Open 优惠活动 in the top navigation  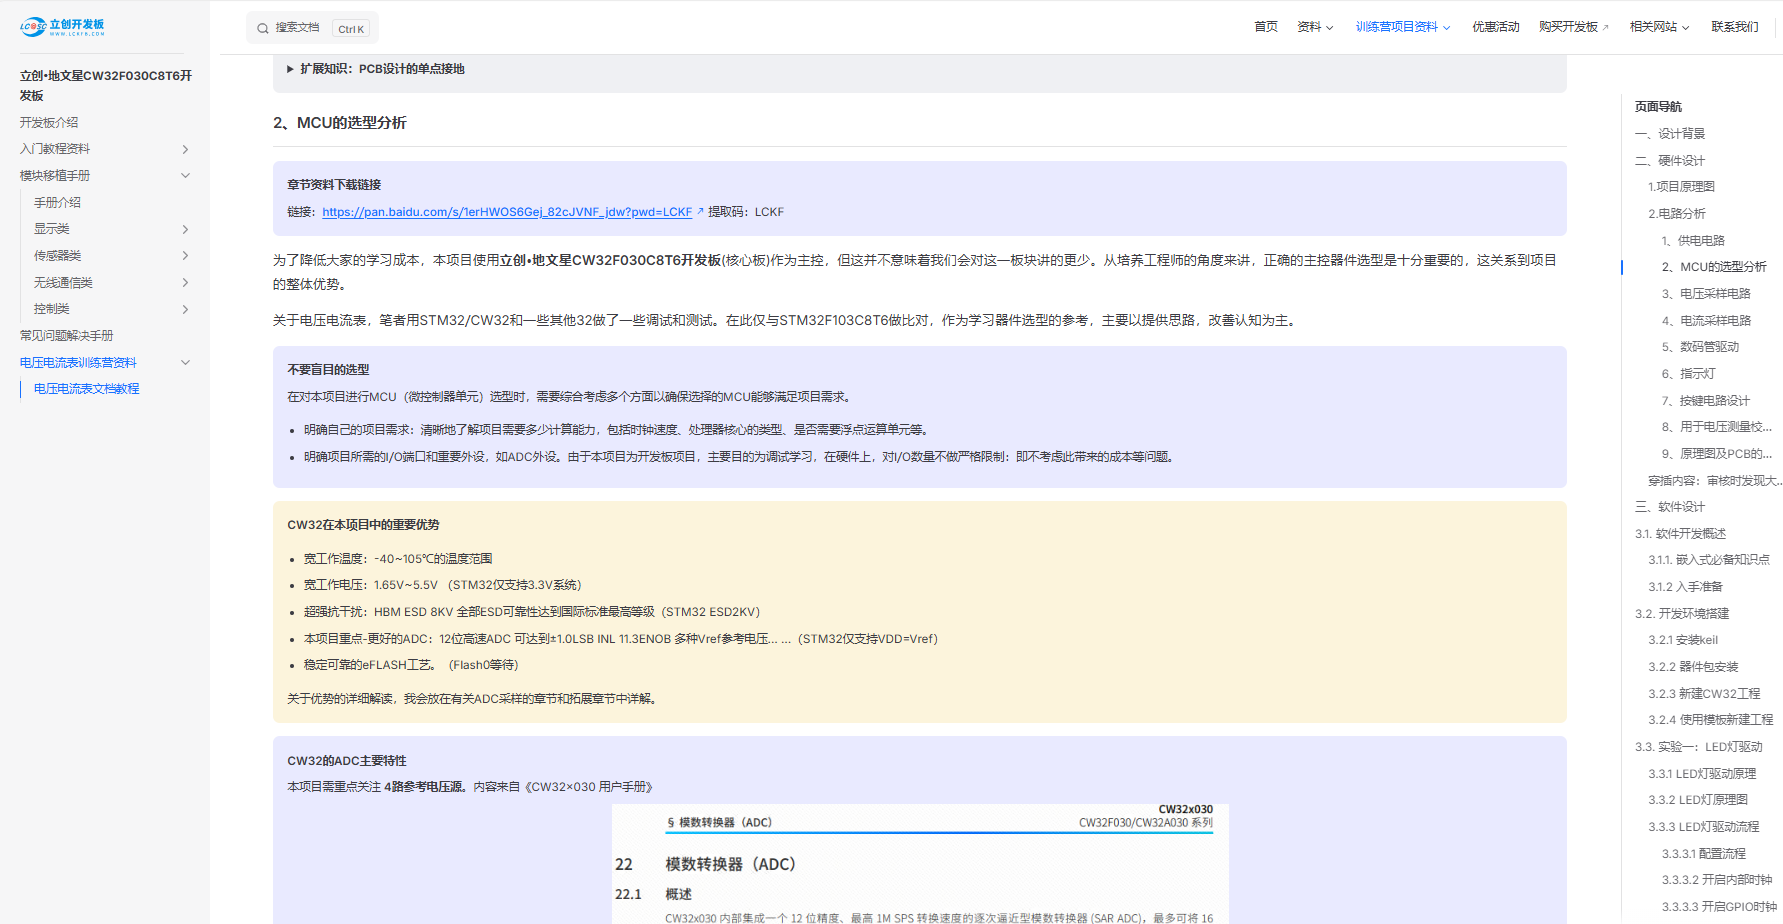click(1495, 27)
